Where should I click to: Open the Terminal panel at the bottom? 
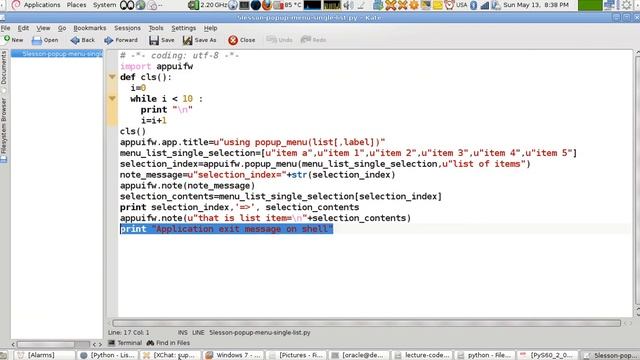pyautogui.click(x=125, y=343)
